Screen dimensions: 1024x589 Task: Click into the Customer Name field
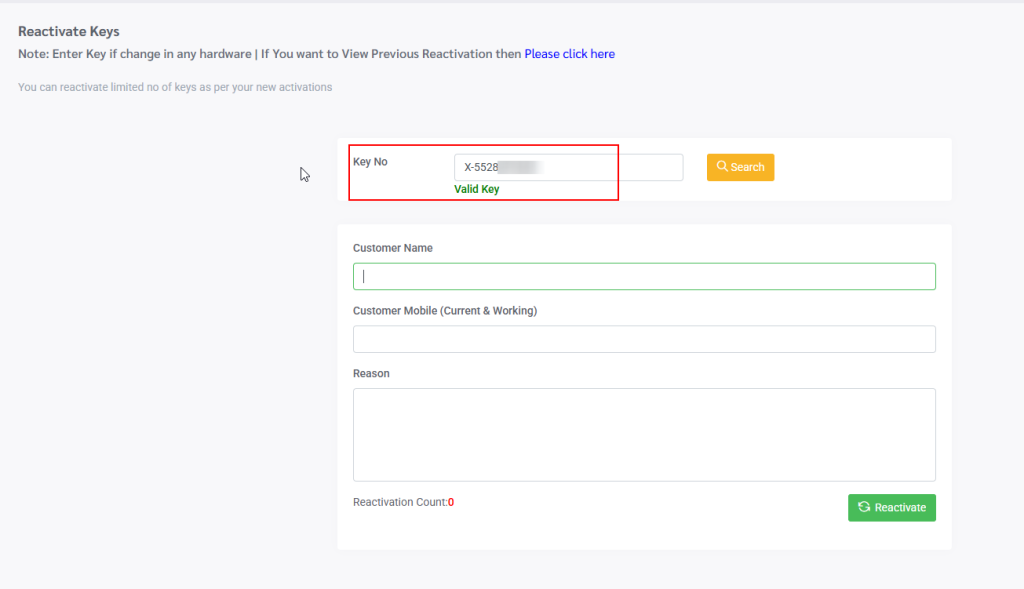click(x=644, y=276)
